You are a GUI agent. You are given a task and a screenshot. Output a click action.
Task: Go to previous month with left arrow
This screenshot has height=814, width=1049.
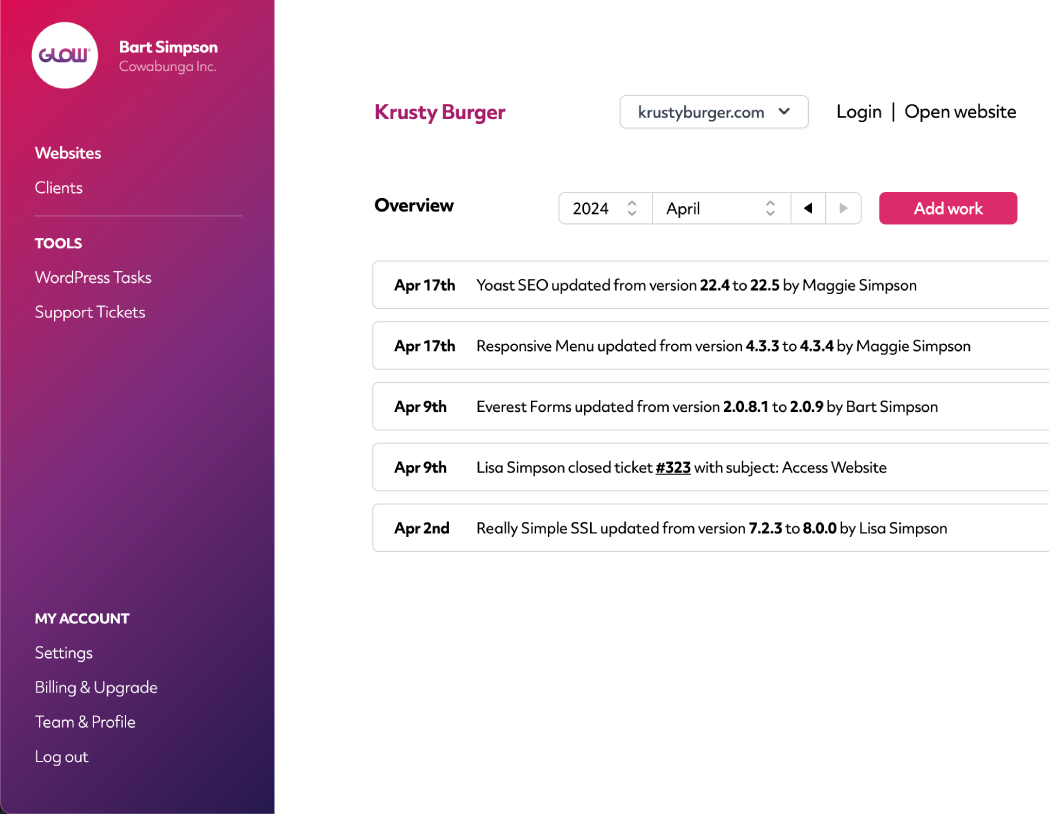808,208
